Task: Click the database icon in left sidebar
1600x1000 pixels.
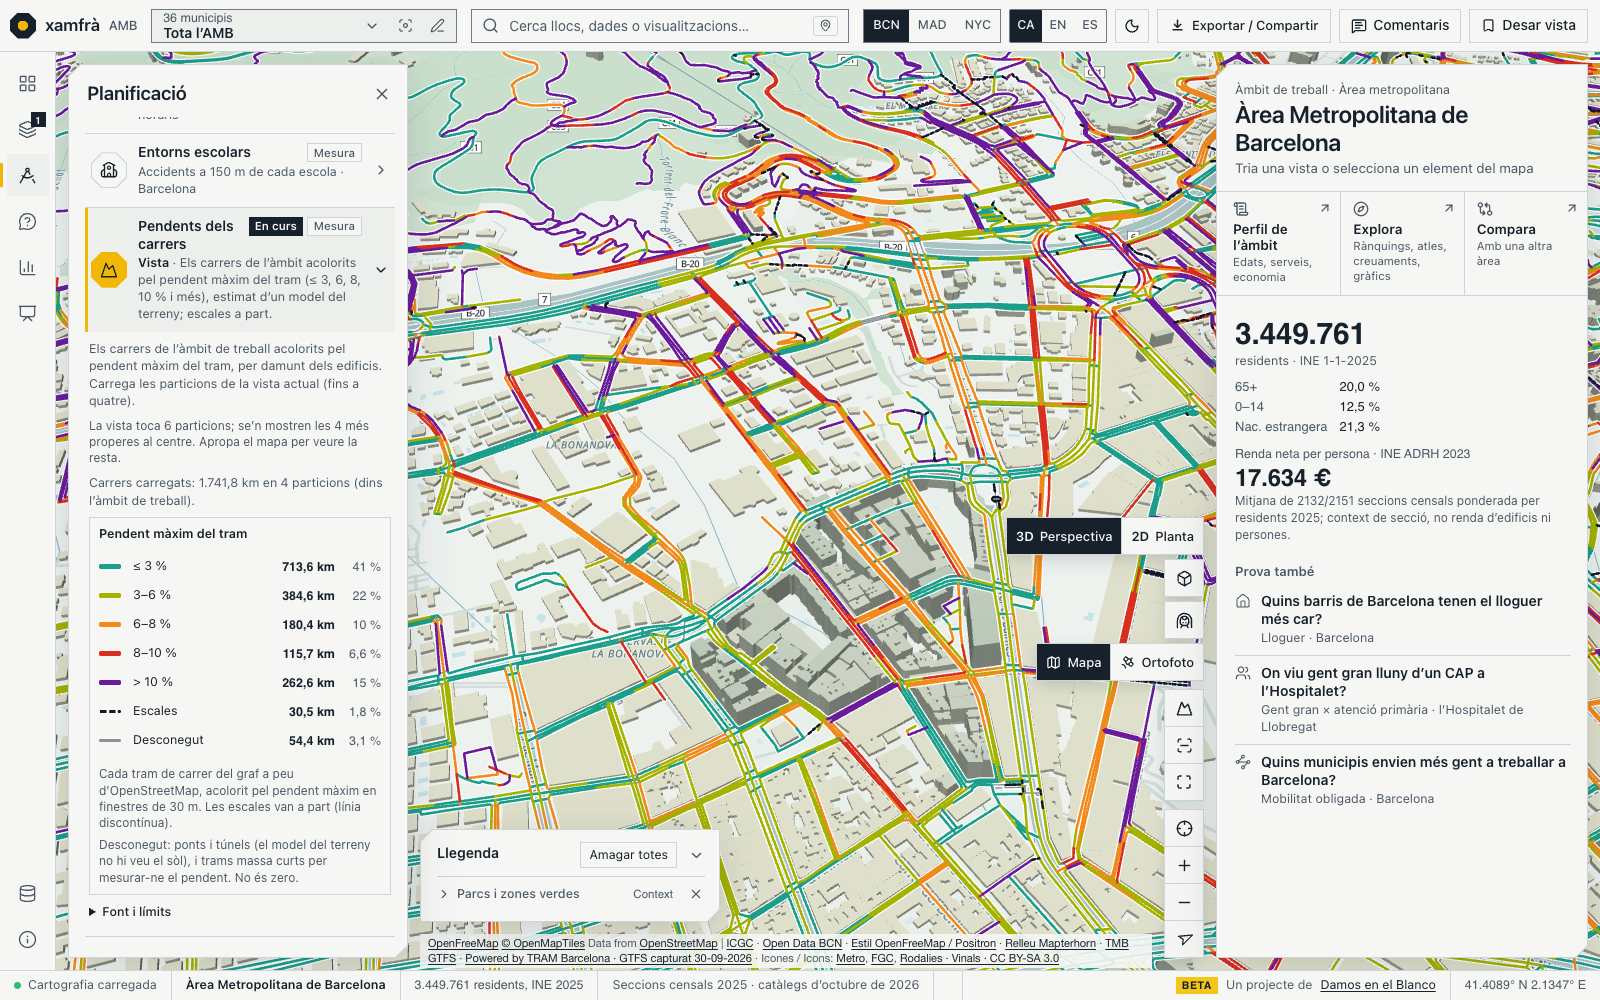Action: [x=28, y=894]
